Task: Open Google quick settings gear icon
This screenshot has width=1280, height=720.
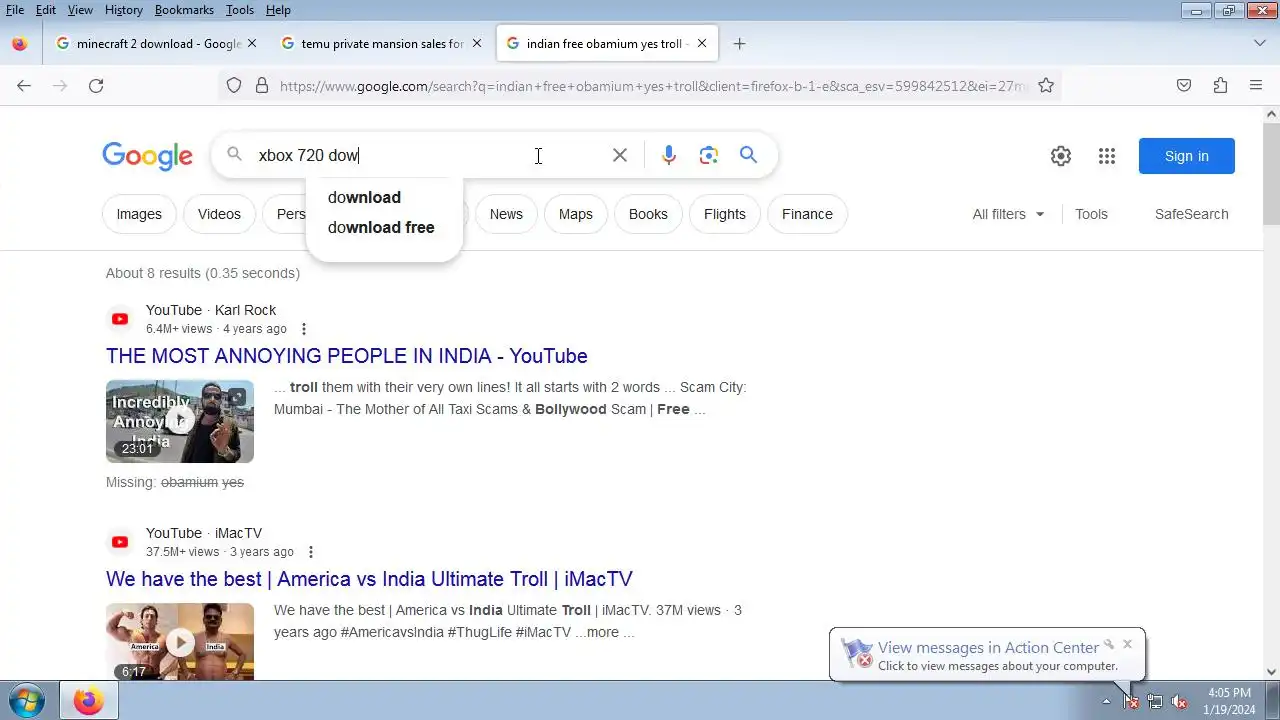Action: coord(1061,156)
